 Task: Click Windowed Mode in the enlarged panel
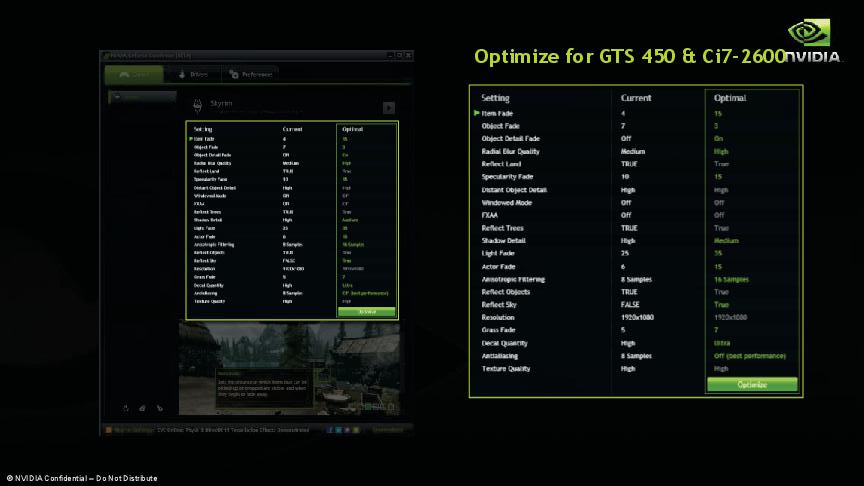[506, 202]
